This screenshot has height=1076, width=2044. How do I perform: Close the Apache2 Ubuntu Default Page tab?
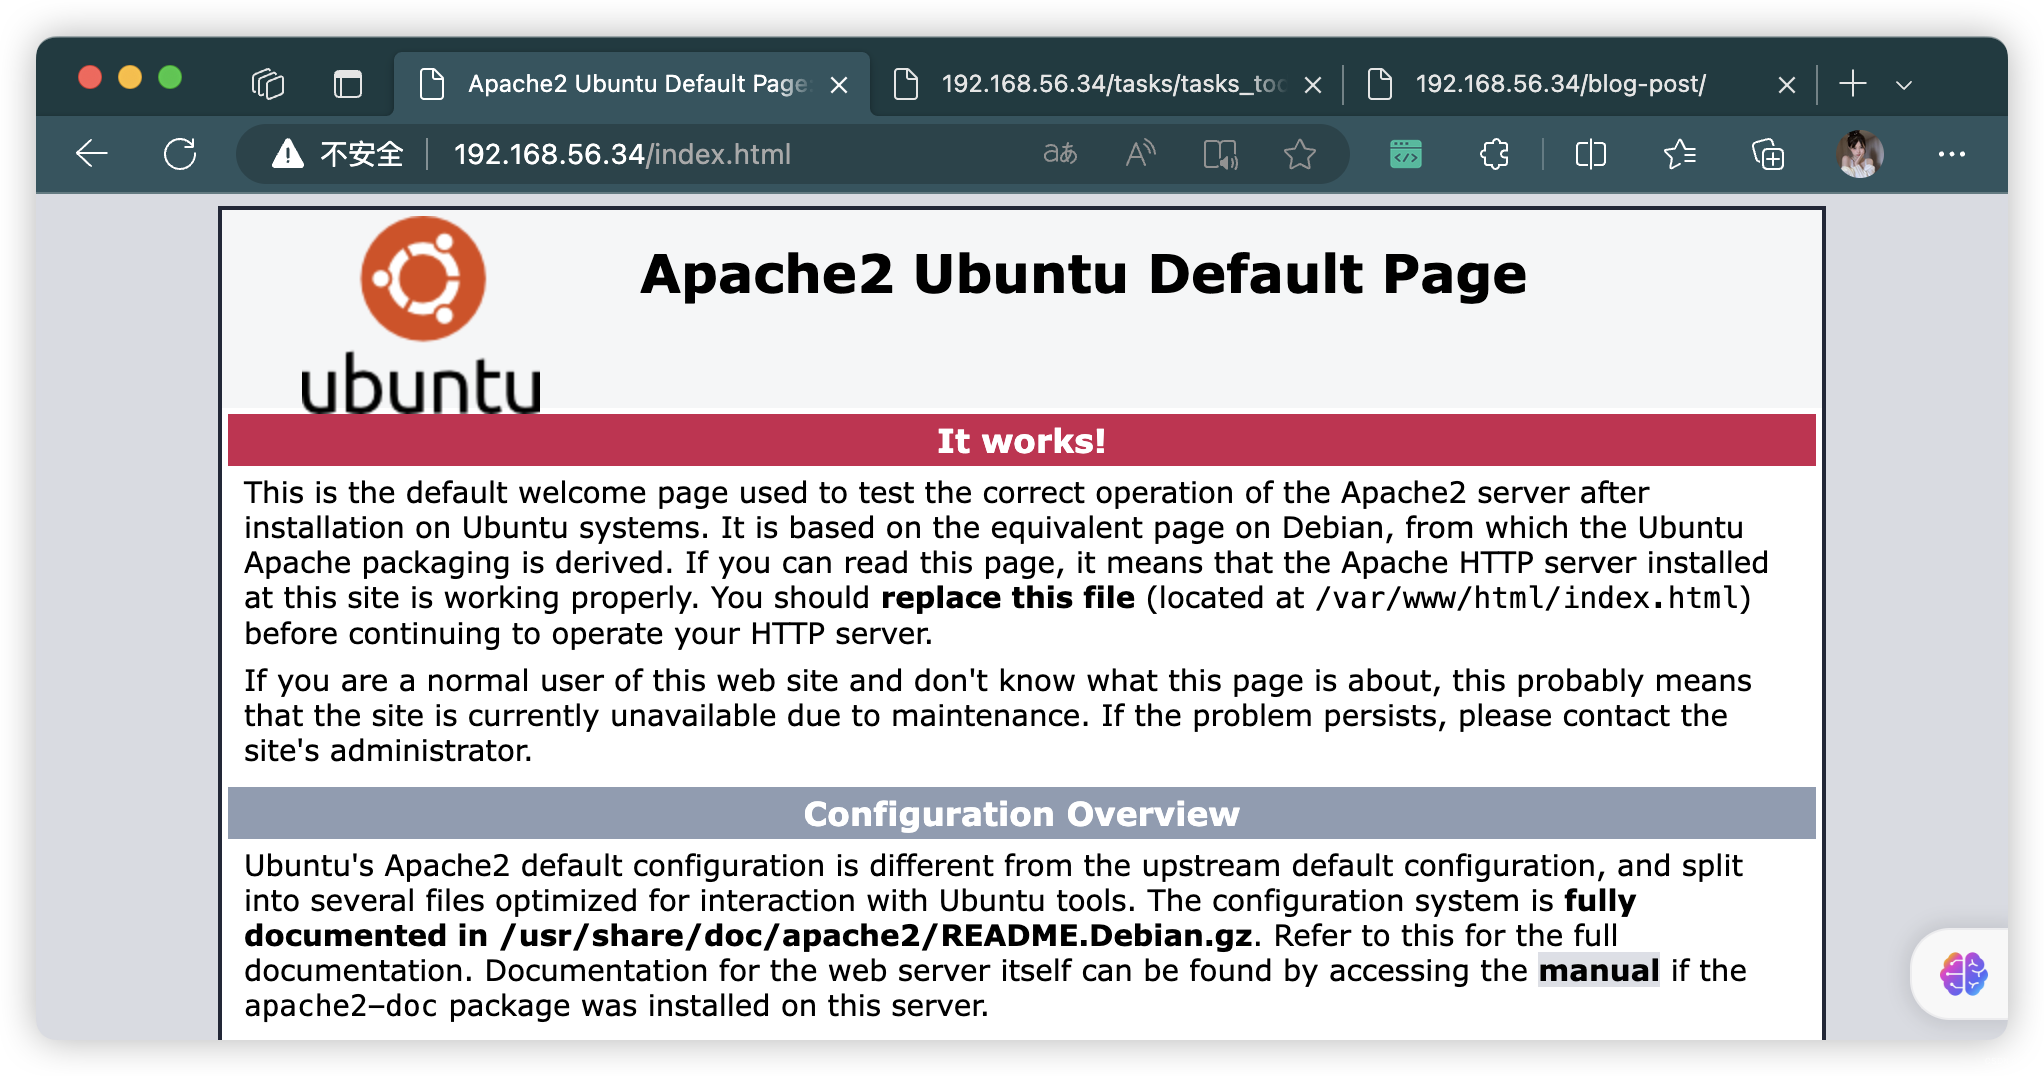coord(839,85)
